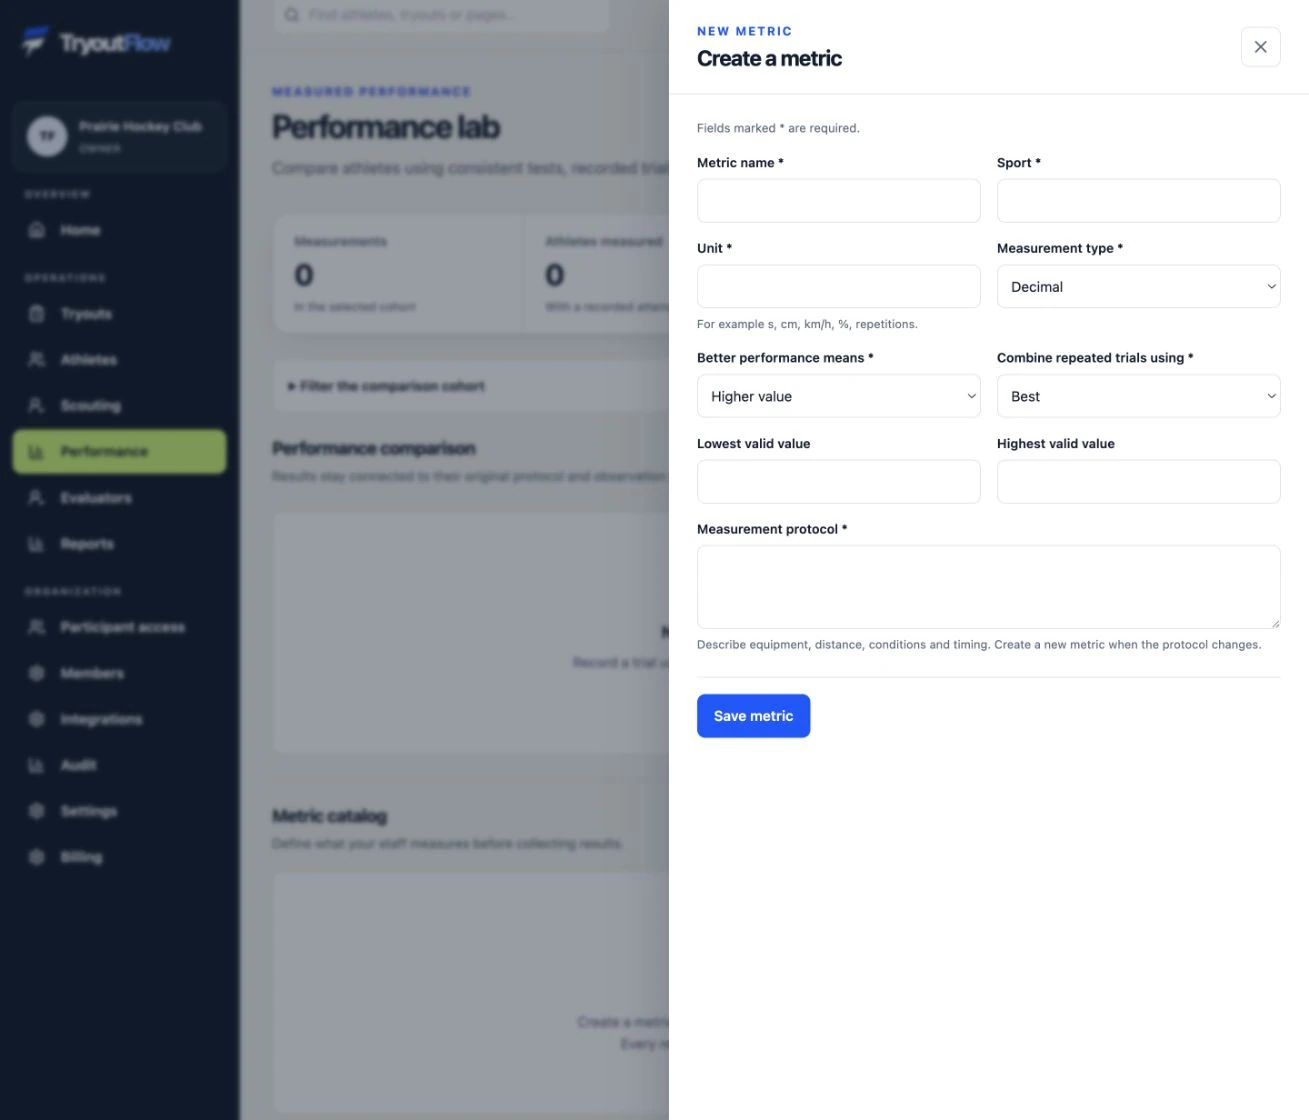Open Reports using its sidebar icon
Image resolution: width=1309 pixels, height=1120 pixels.
coord(37,544)
